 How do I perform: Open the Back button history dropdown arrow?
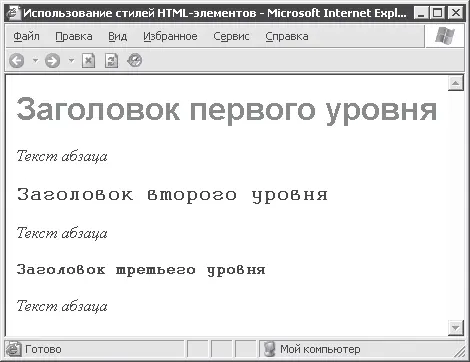pyautogui.click(x=35, y=61)
